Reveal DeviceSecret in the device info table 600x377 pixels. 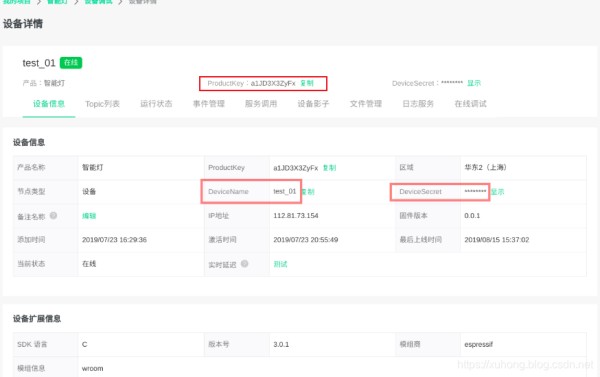click(497, 192)
